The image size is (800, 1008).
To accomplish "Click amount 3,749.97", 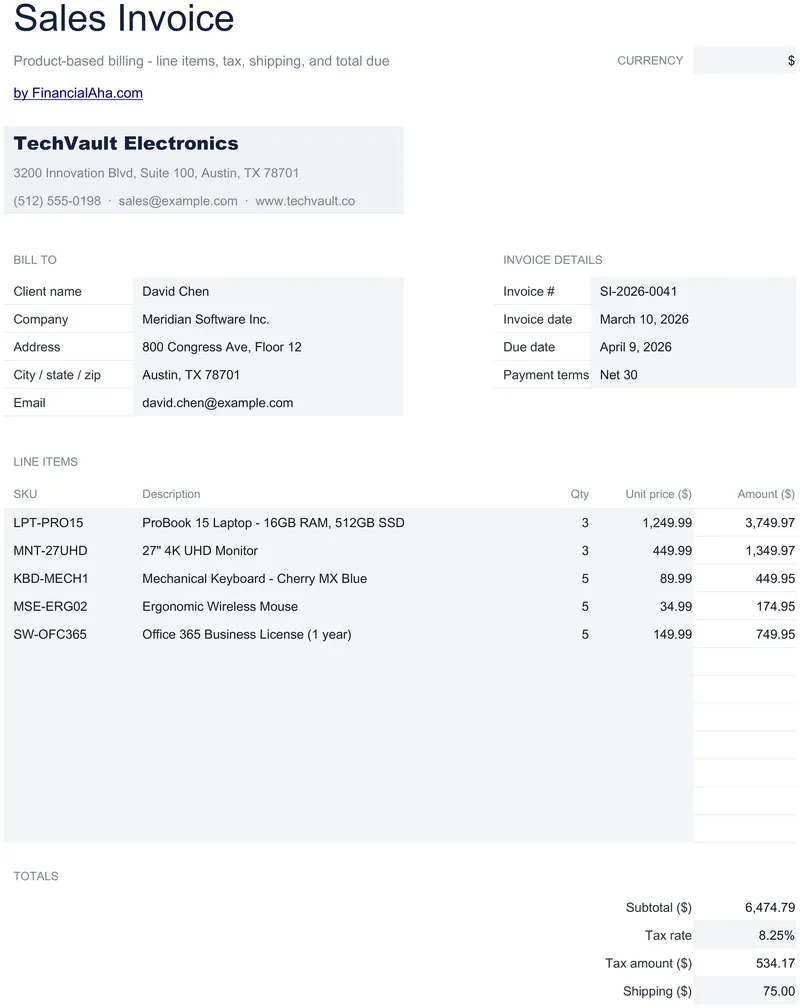I will (770, 523).
